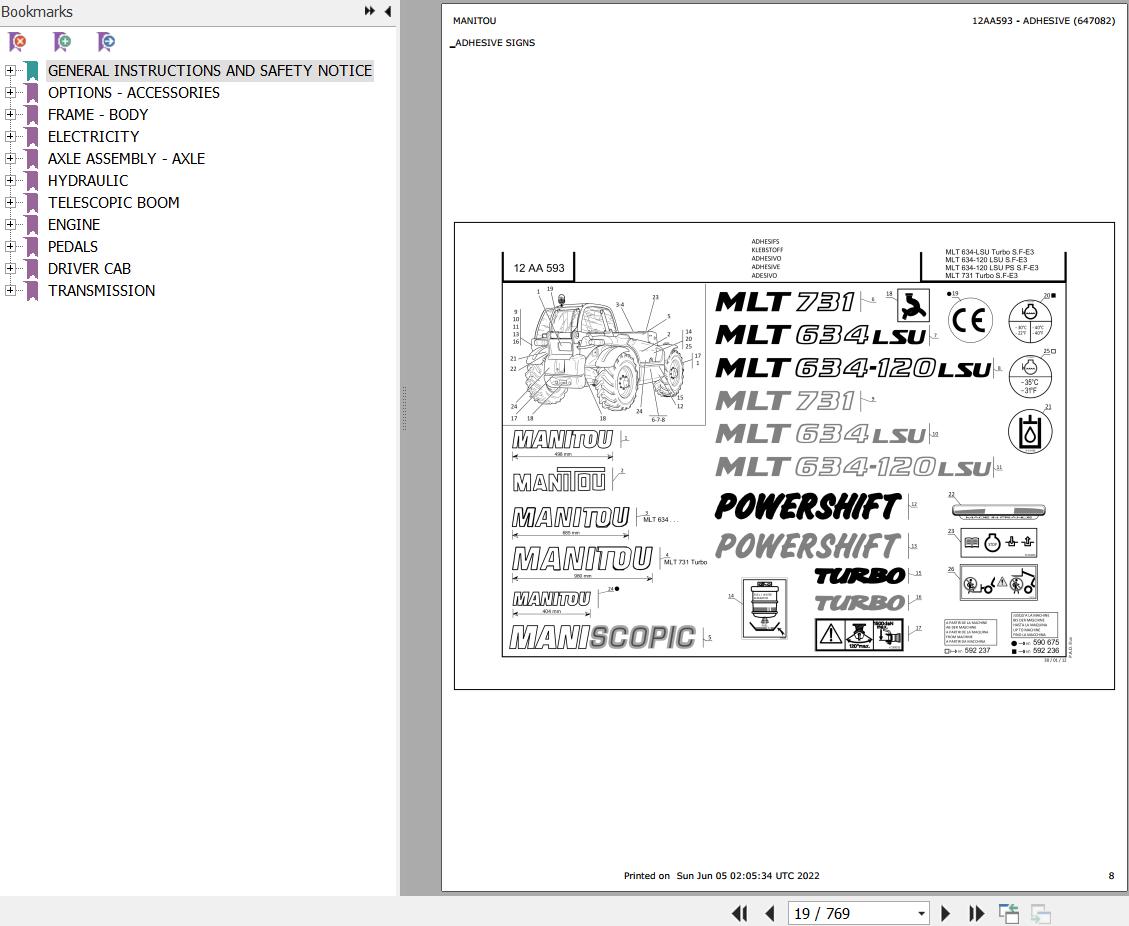Collapse the Bookmarks panel with left arrow

point(387,11)
